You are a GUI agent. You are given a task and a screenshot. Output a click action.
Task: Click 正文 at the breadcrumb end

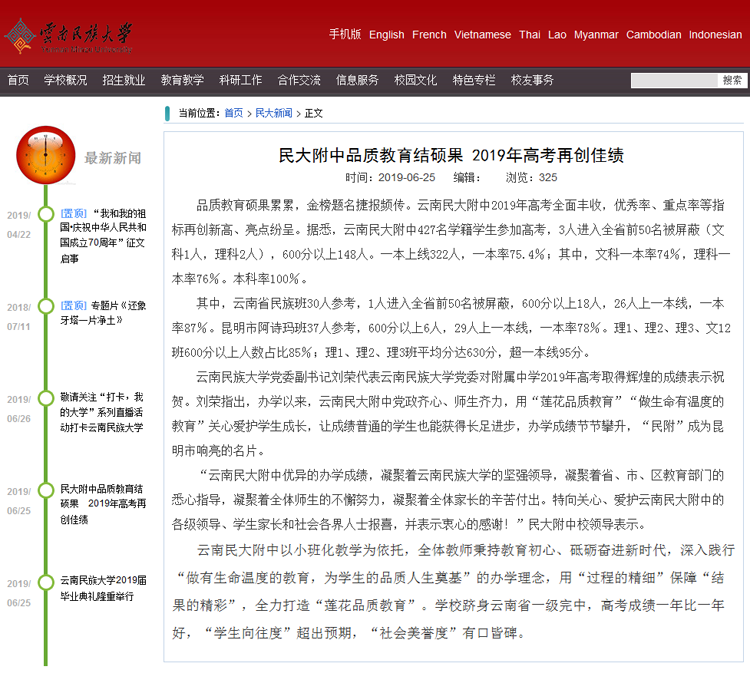[x=314, y=113]
